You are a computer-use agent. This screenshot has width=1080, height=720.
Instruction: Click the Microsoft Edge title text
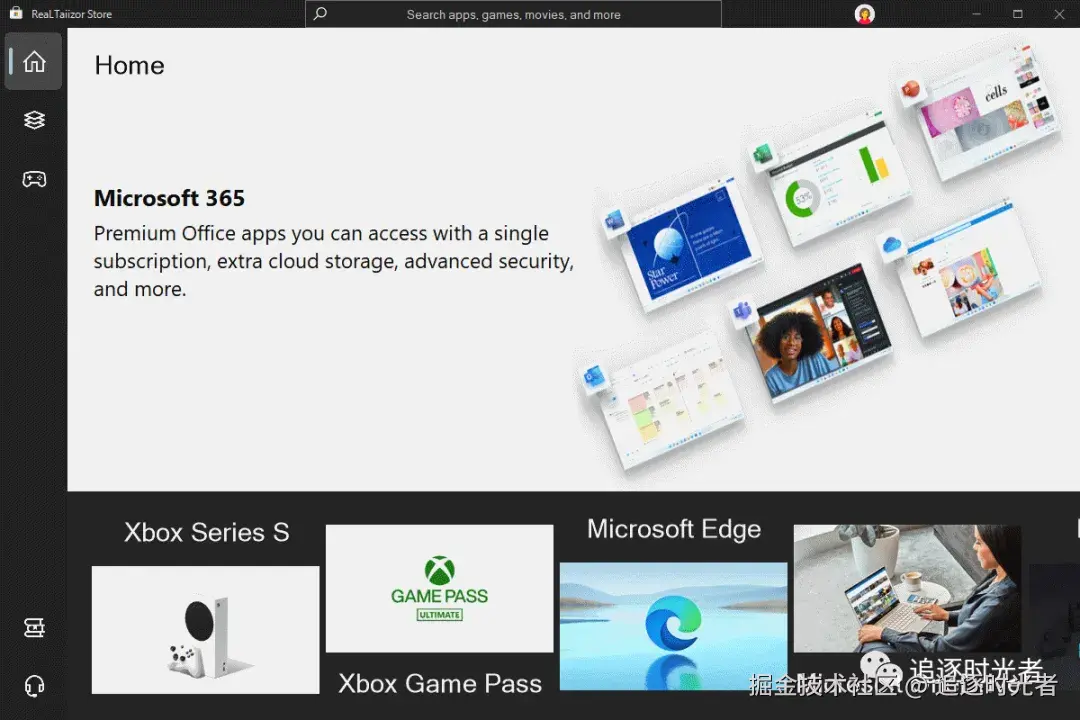674,529
